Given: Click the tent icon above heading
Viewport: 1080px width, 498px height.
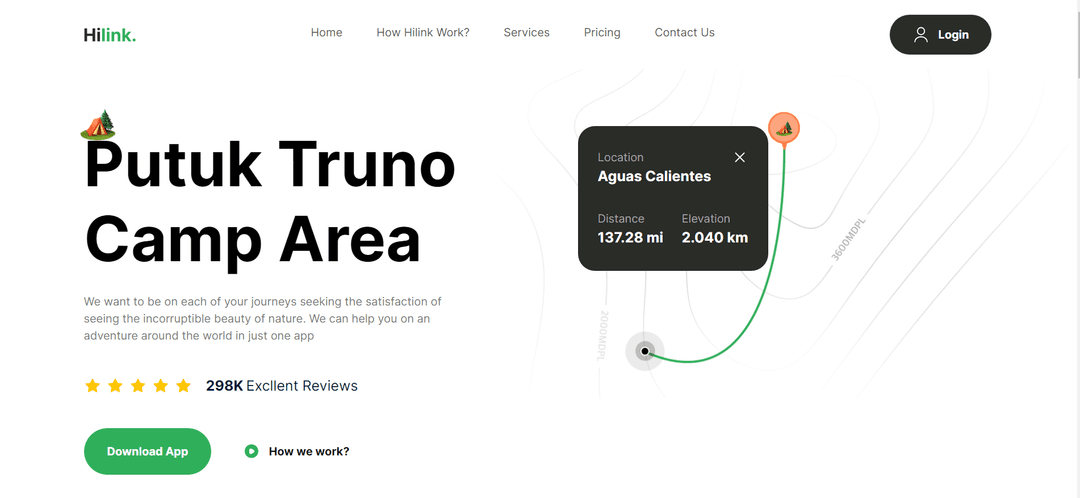Looking at the screenshot, I should pos(98,125).
